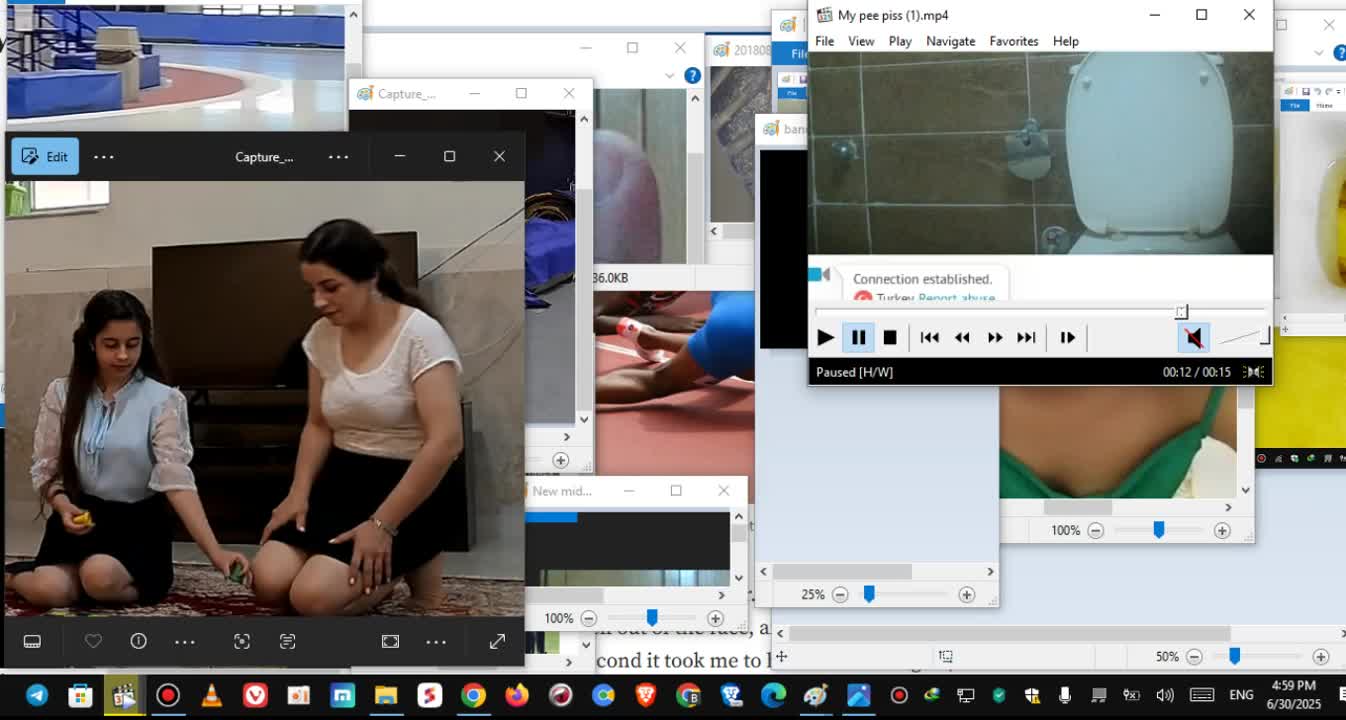1346x720 pixels.
Task: Skip to the previous item in the media player
Action: [x=929, y=338]
